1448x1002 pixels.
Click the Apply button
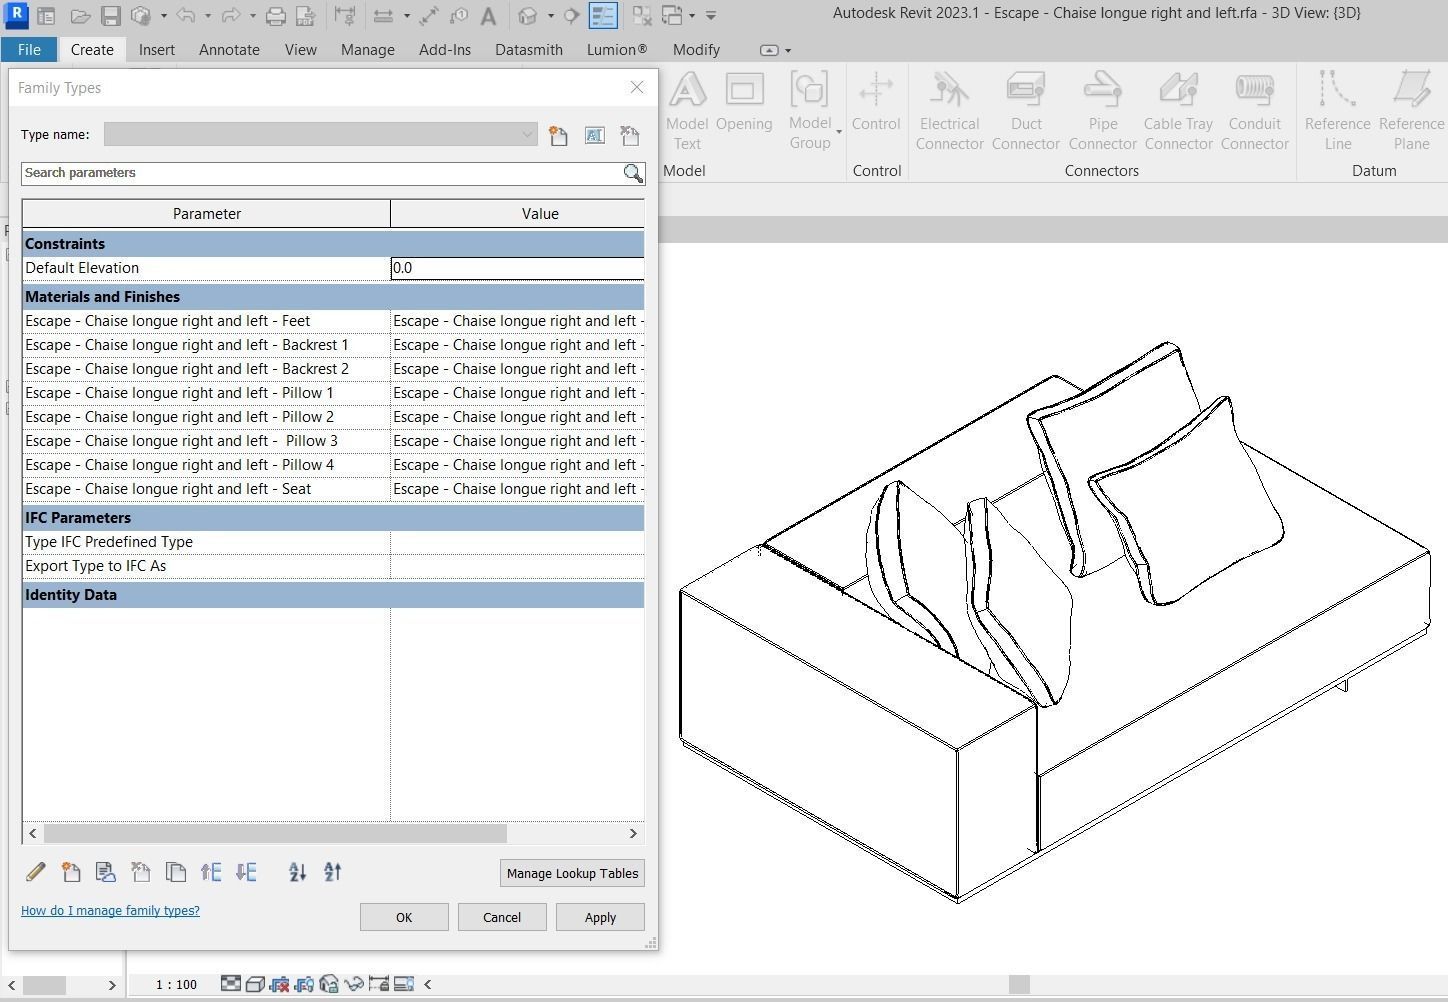(x=600, y=917)
